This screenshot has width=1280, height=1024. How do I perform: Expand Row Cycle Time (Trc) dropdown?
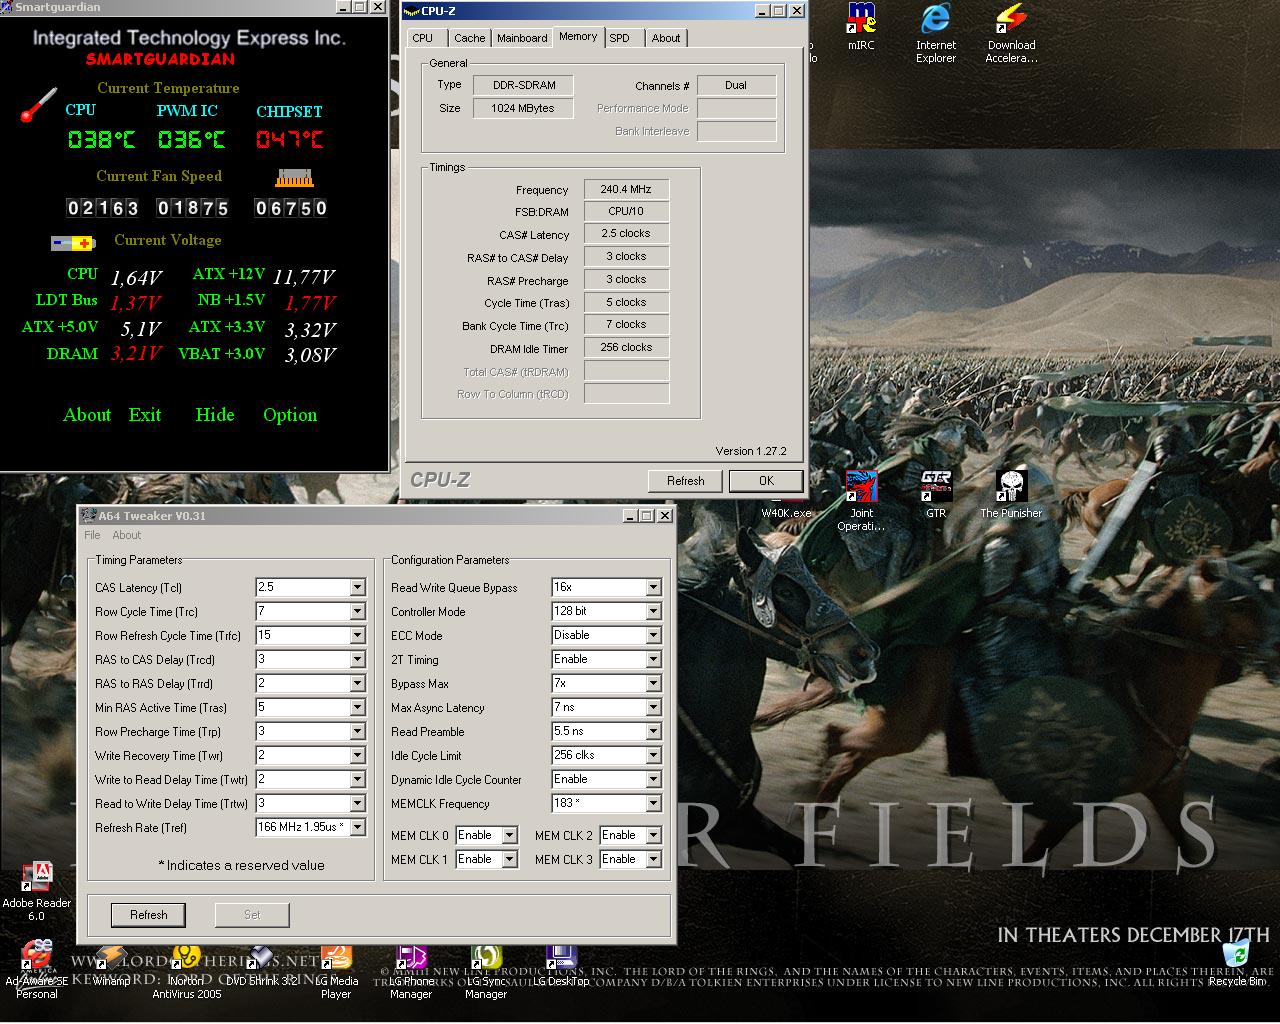click(357, 611)
